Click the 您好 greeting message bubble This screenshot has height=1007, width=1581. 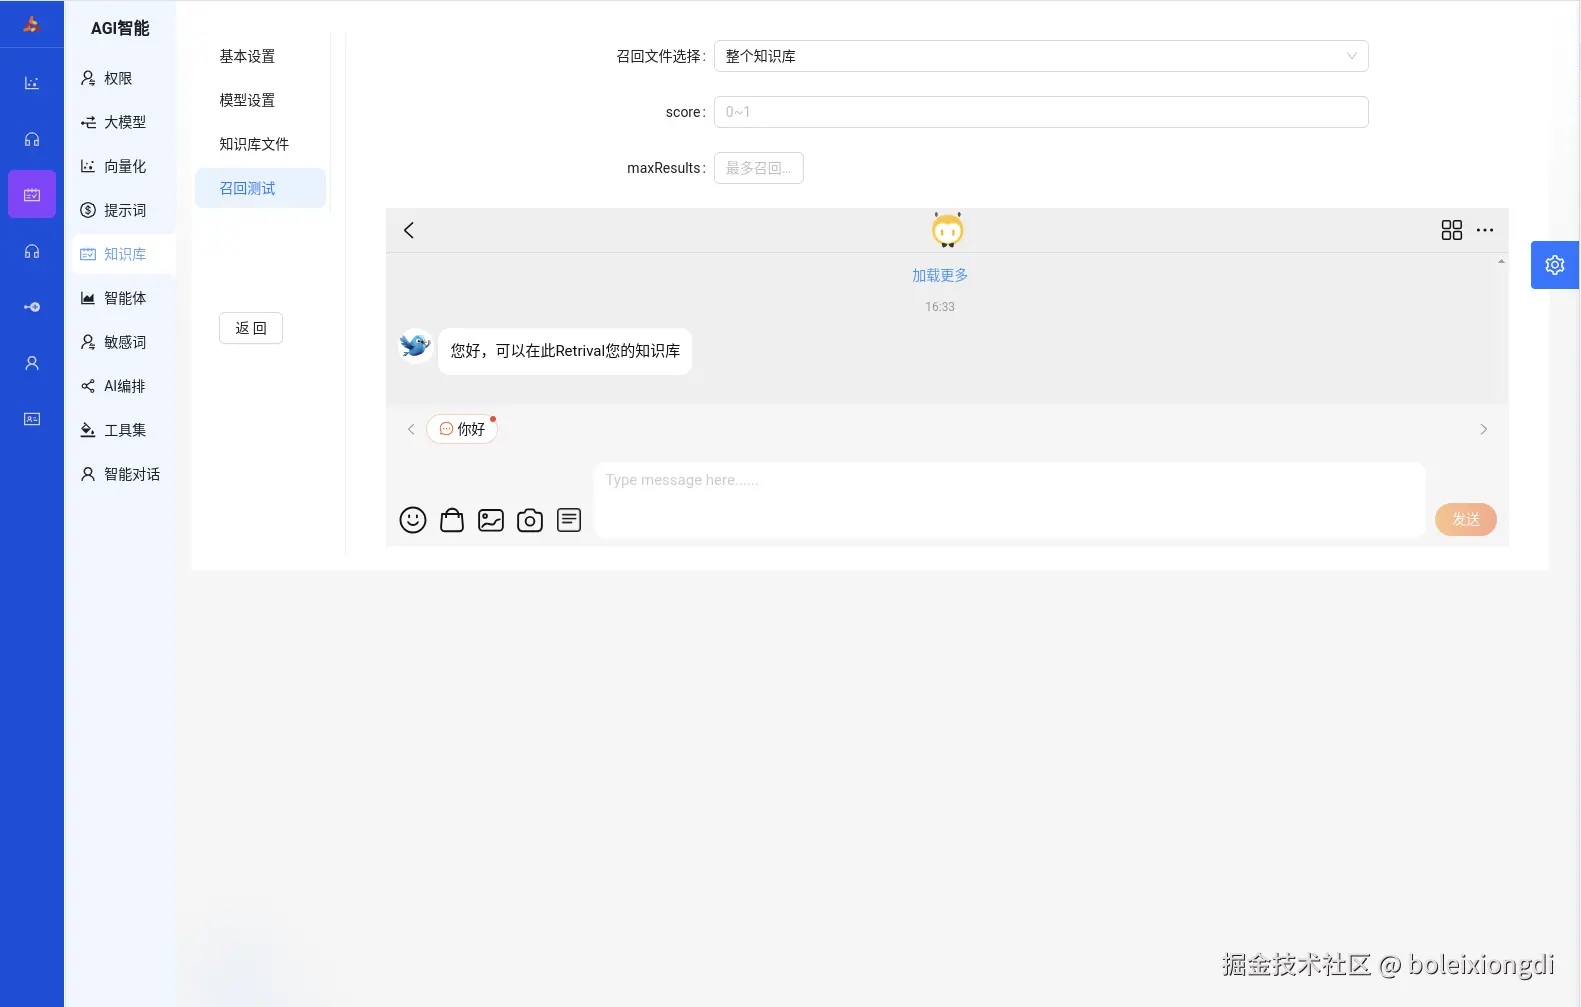click(x=565, y=351)
